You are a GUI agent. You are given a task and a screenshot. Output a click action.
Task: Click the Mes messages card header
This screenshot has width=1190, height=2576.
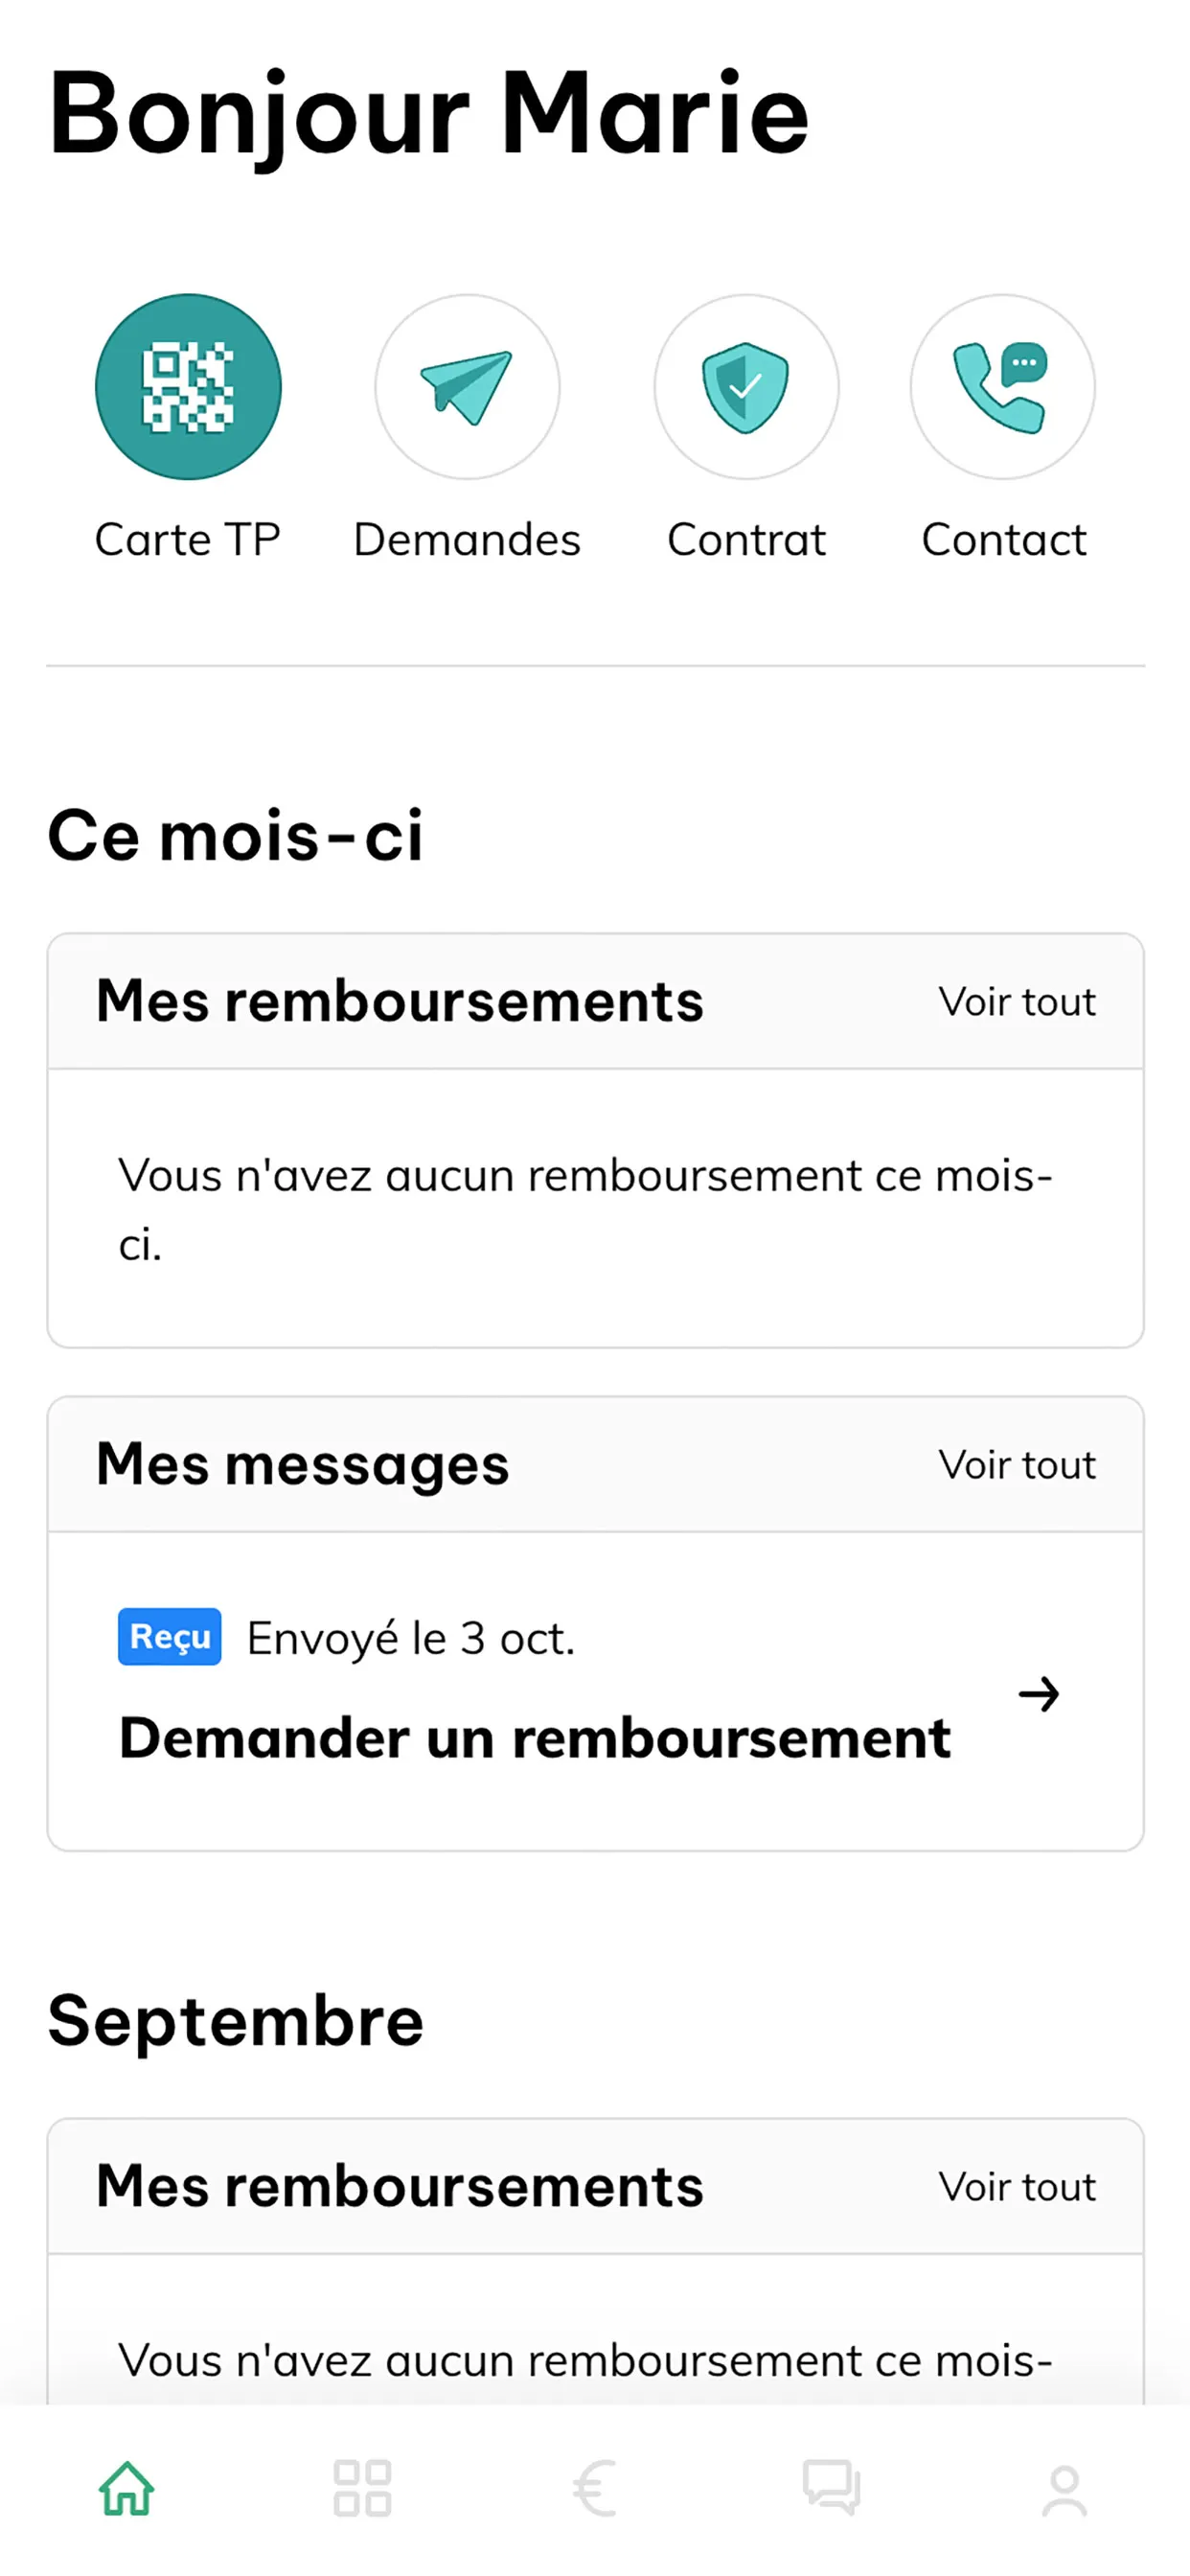[x=595, y=1465]
